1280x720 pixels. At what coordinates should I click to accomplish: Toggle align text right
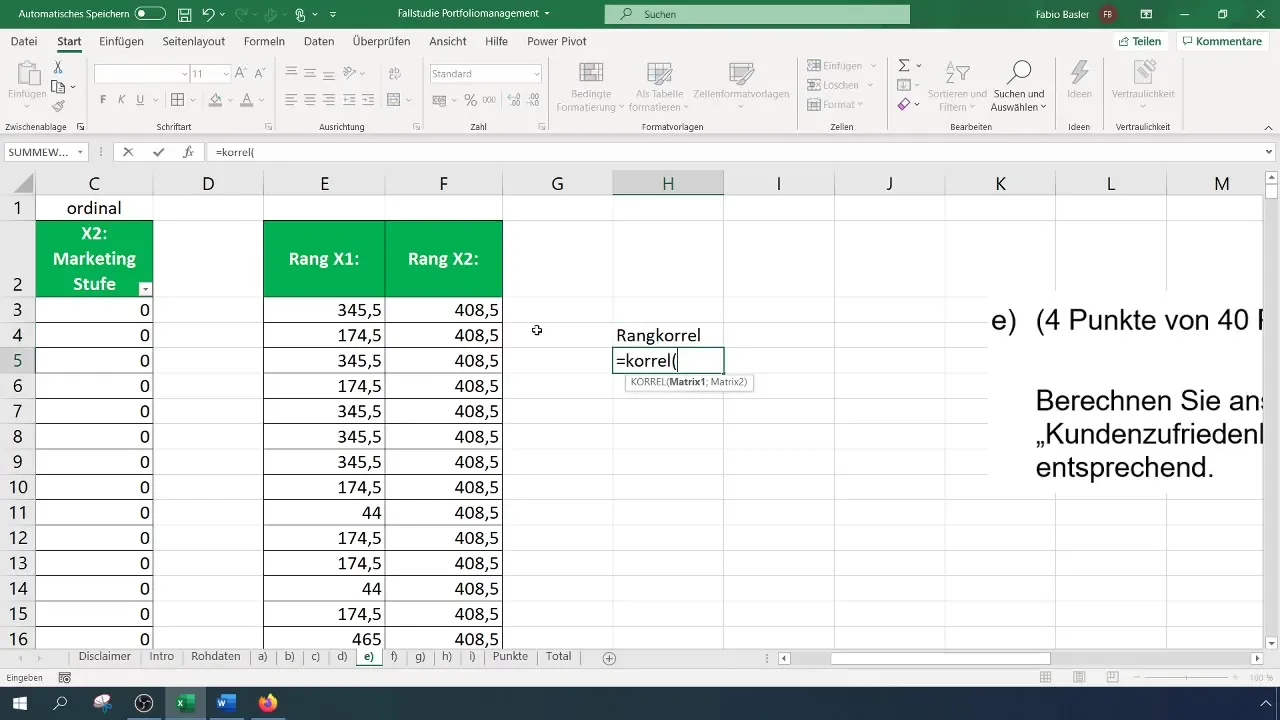tap(330, 100)
